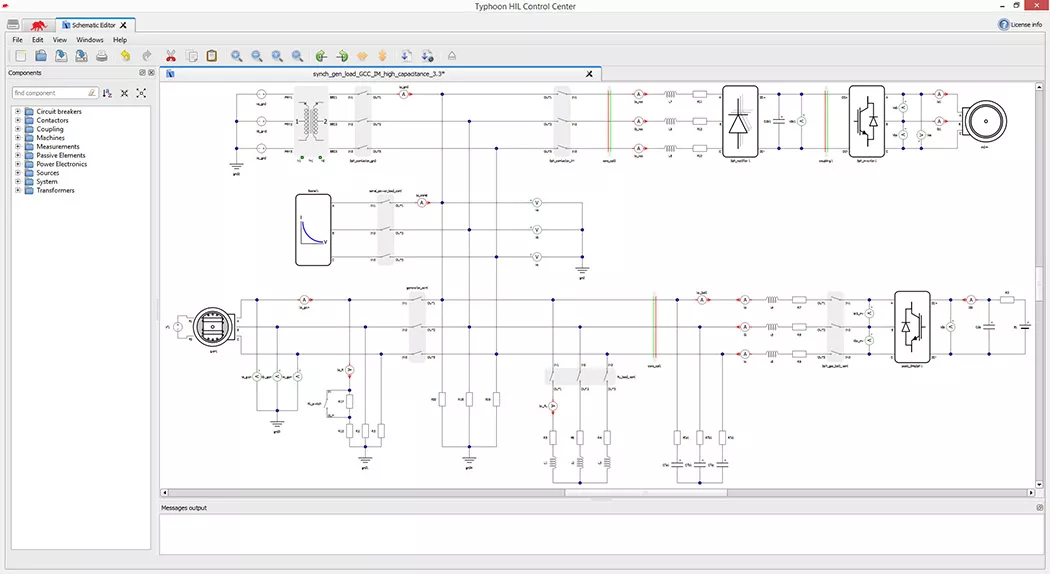This screenshot has width=1050, height=574.
Task: Select the top-right IGBT inverter block
Action: (867, 122)
